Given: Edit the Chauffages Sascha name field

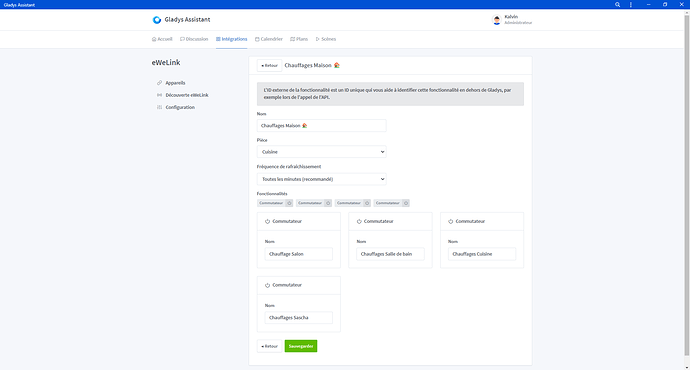Looking at the screenshot, I should [x=299, y=318].
